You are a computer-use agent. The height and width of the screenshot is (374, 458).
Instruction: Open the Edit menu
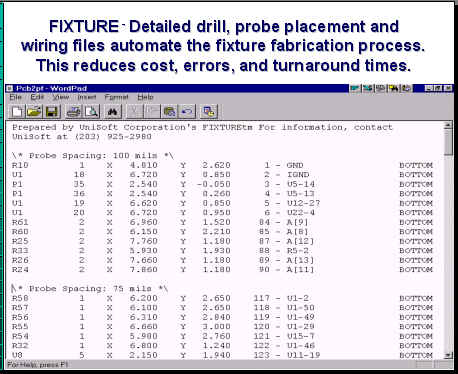pos(37,97)
